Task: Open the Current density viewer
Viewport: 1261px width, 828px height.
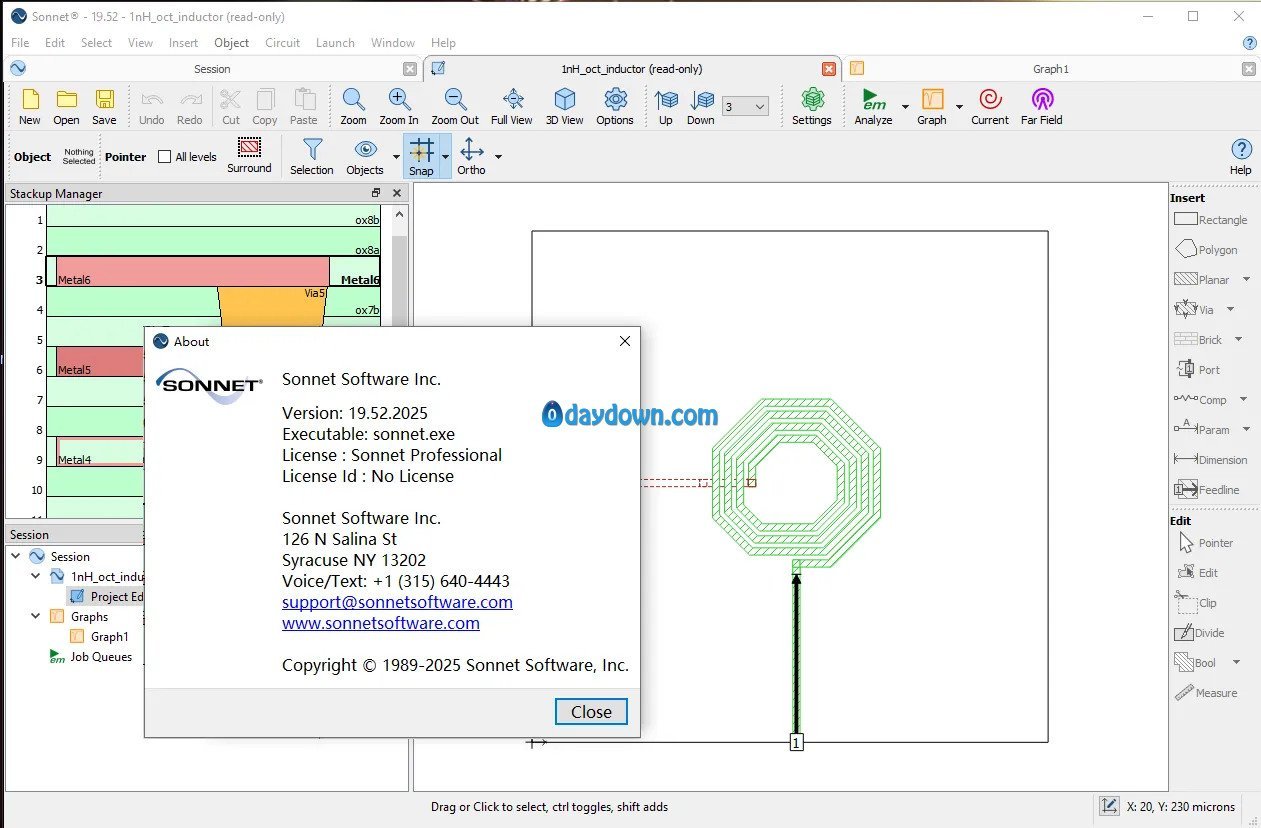Action: [x=990, y=106]
